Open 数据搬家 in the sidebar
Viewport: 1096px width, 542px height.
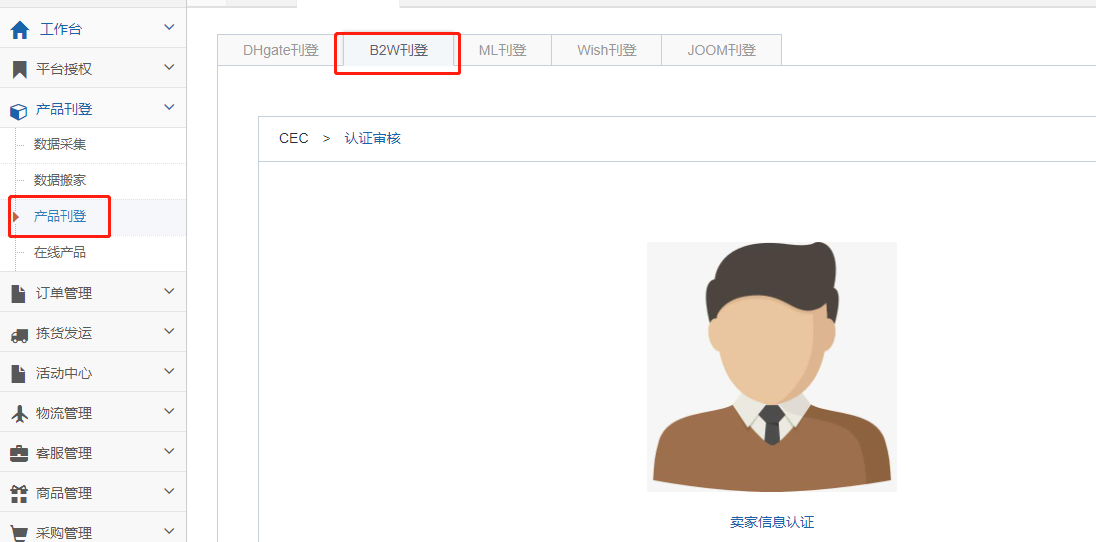[60, 180]
